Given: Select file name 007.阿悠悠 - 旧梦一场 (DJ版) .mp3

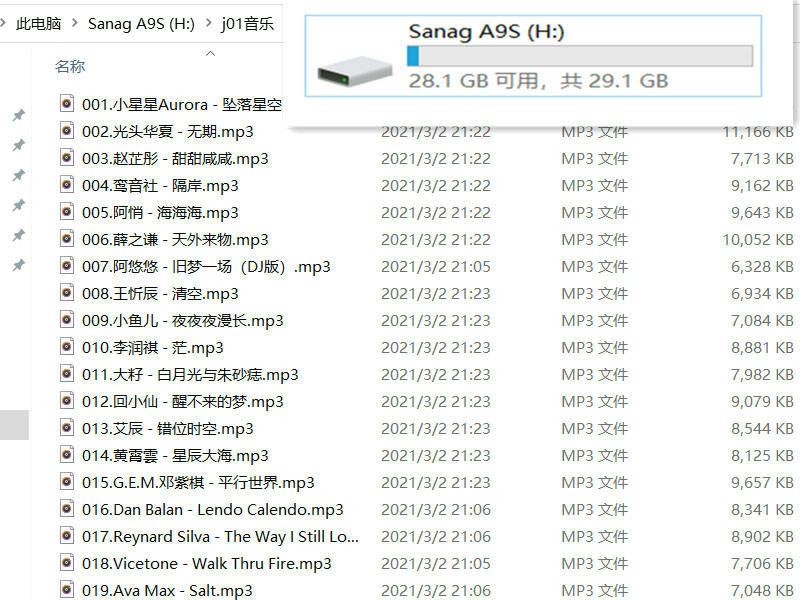Looking at the screenshot, I should pos(206,267).
